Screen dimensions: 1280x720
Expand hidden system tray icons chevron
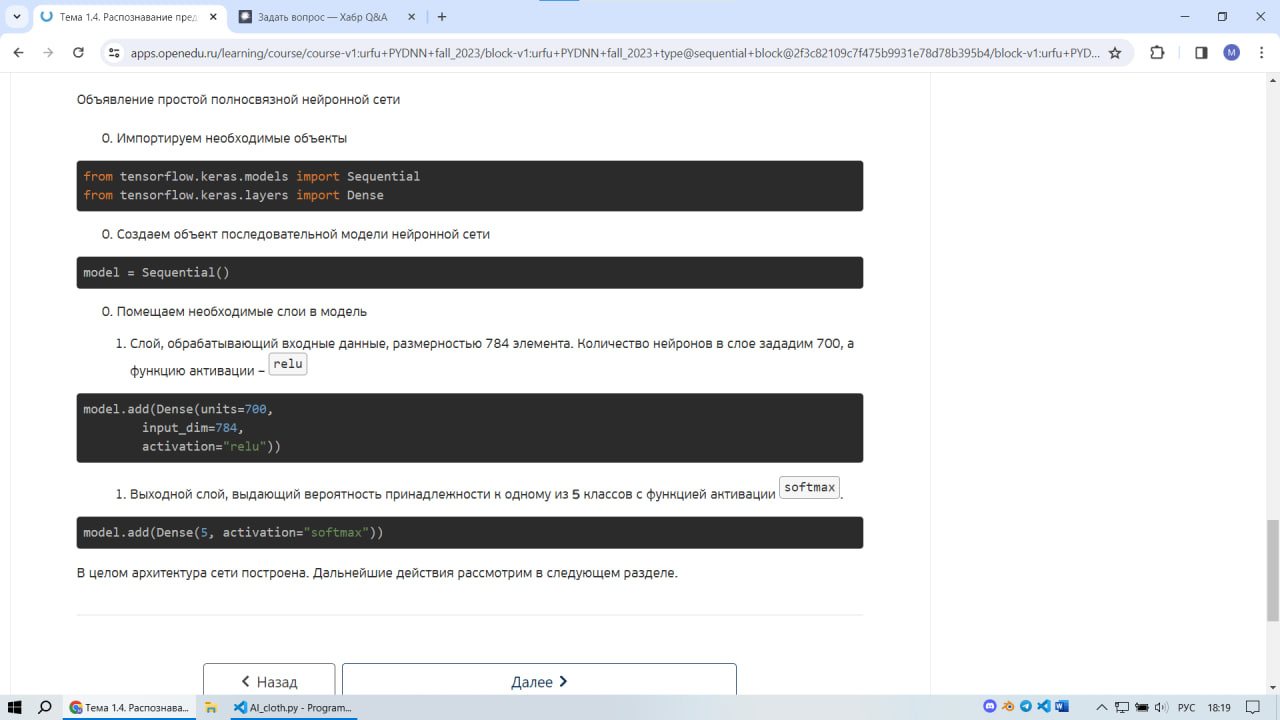pyautogui.click(x=1102, y=707)
